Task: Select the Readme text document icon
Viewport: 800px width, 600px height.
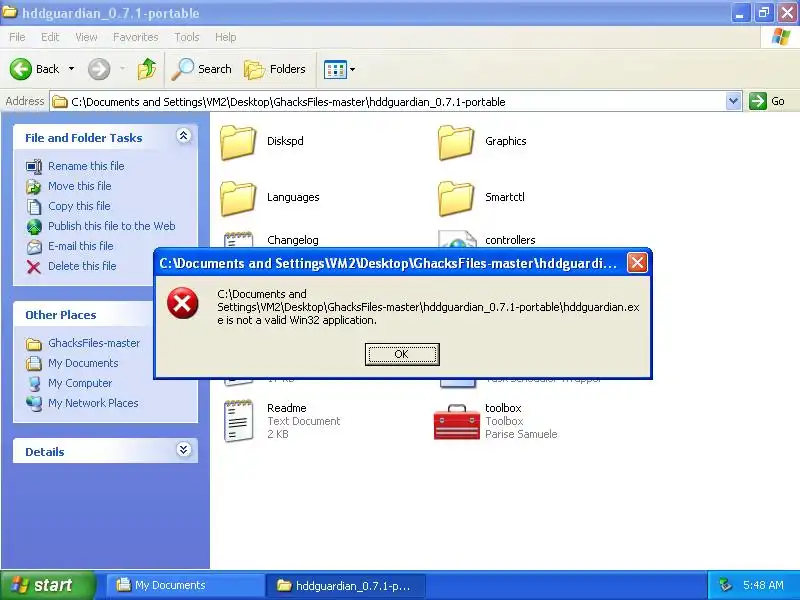Action: [x=238, y=421]
